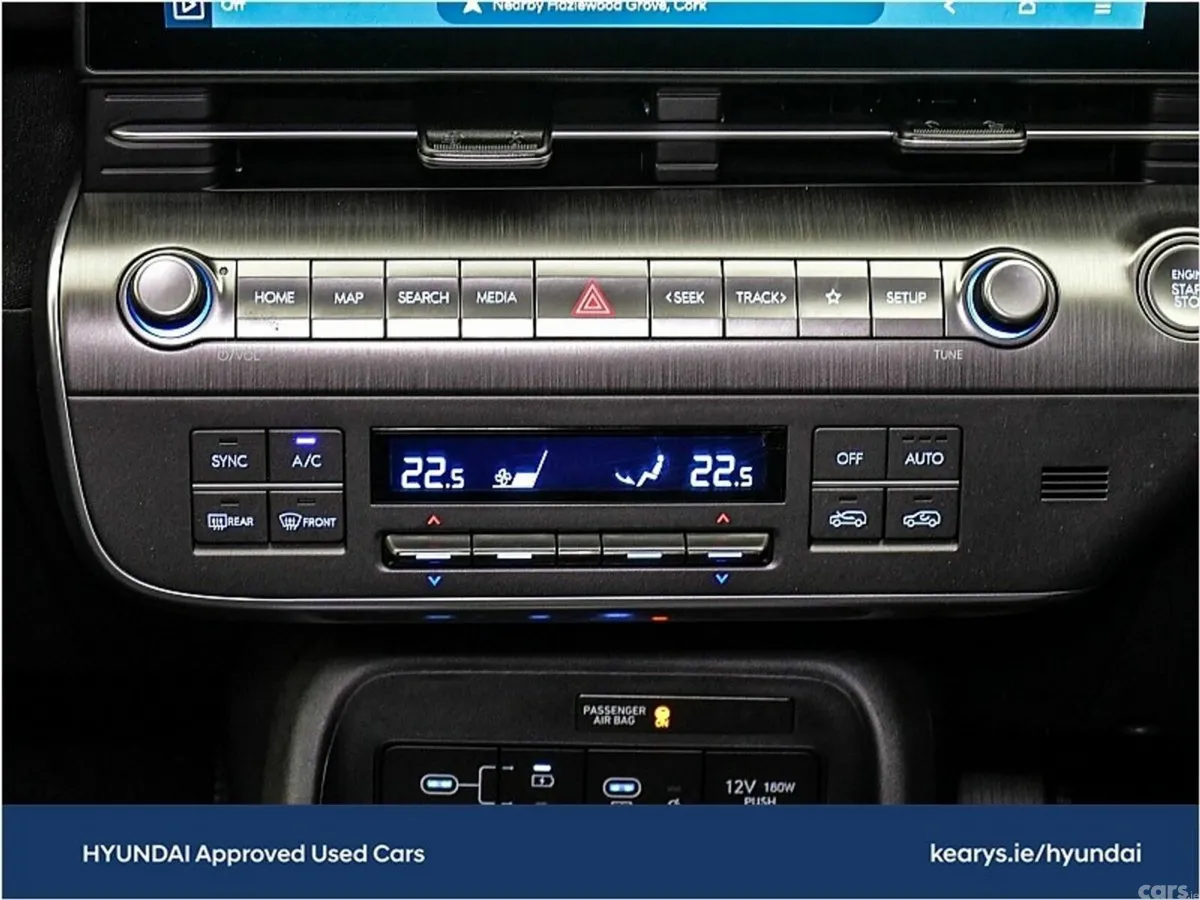Tap the star icon in the navigation bar
Screen dimensions: 1200x900
[473, 8]
